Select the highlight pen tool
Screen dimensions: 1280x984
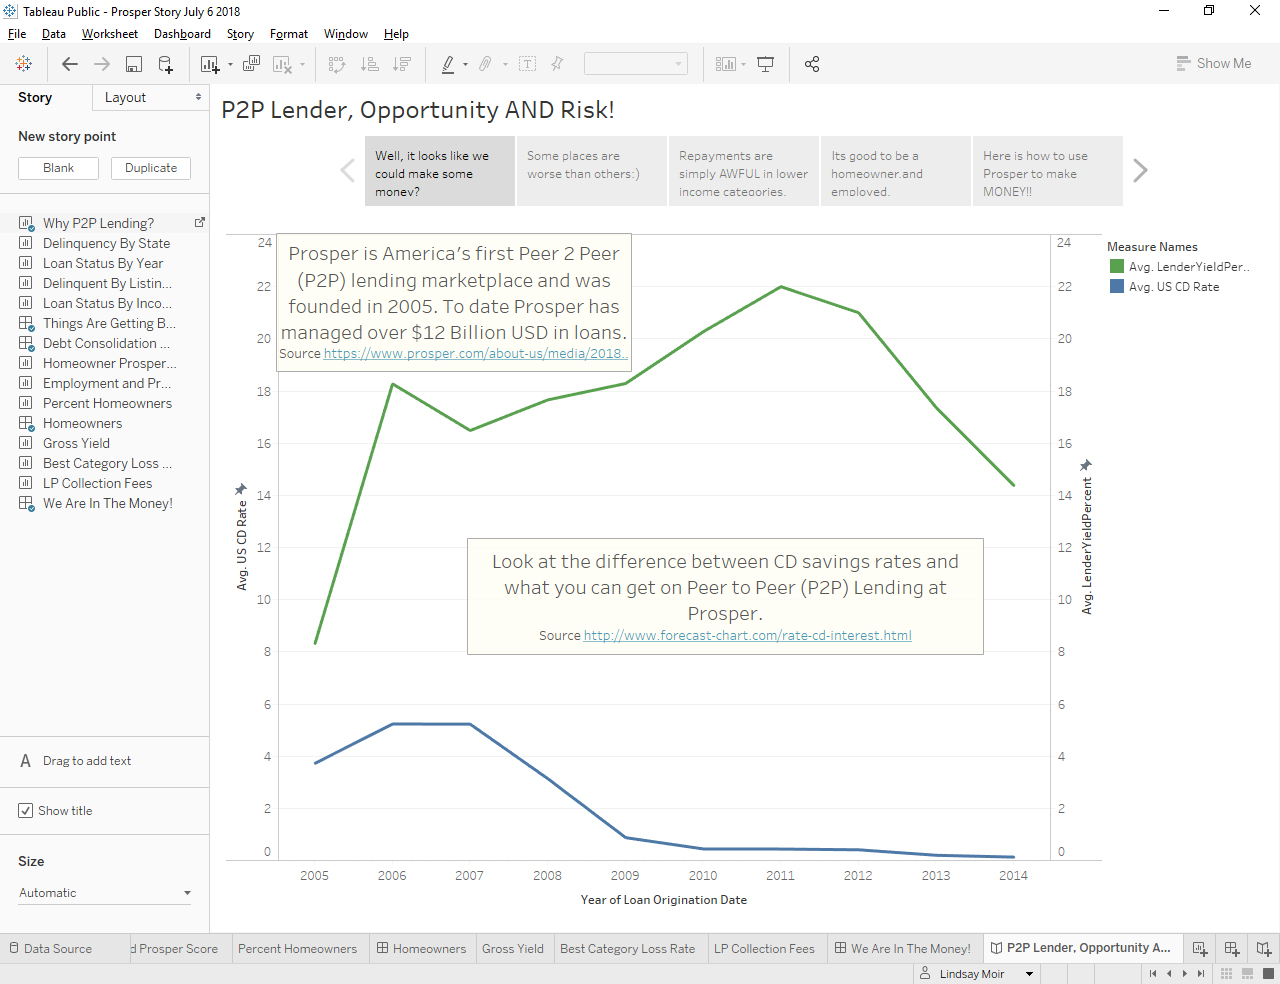pyautogui.click(x=448, y=64)
